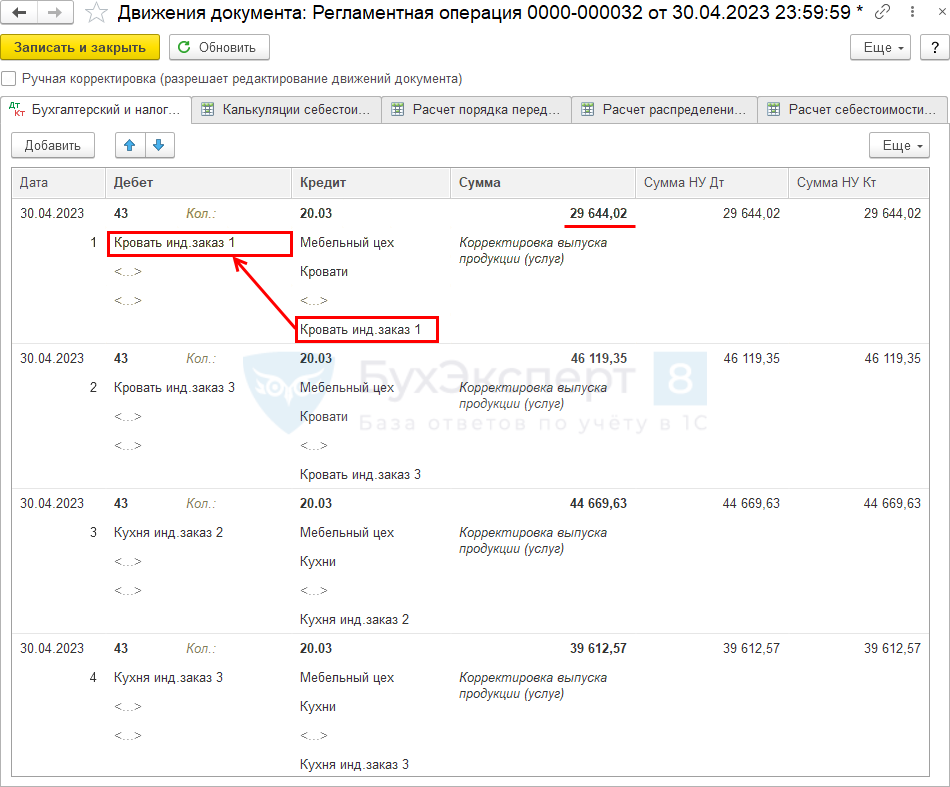Open the Расчет себестоимости tab
Image resolution: width=950 pixels, height=787 pixels.
[852, 110]
